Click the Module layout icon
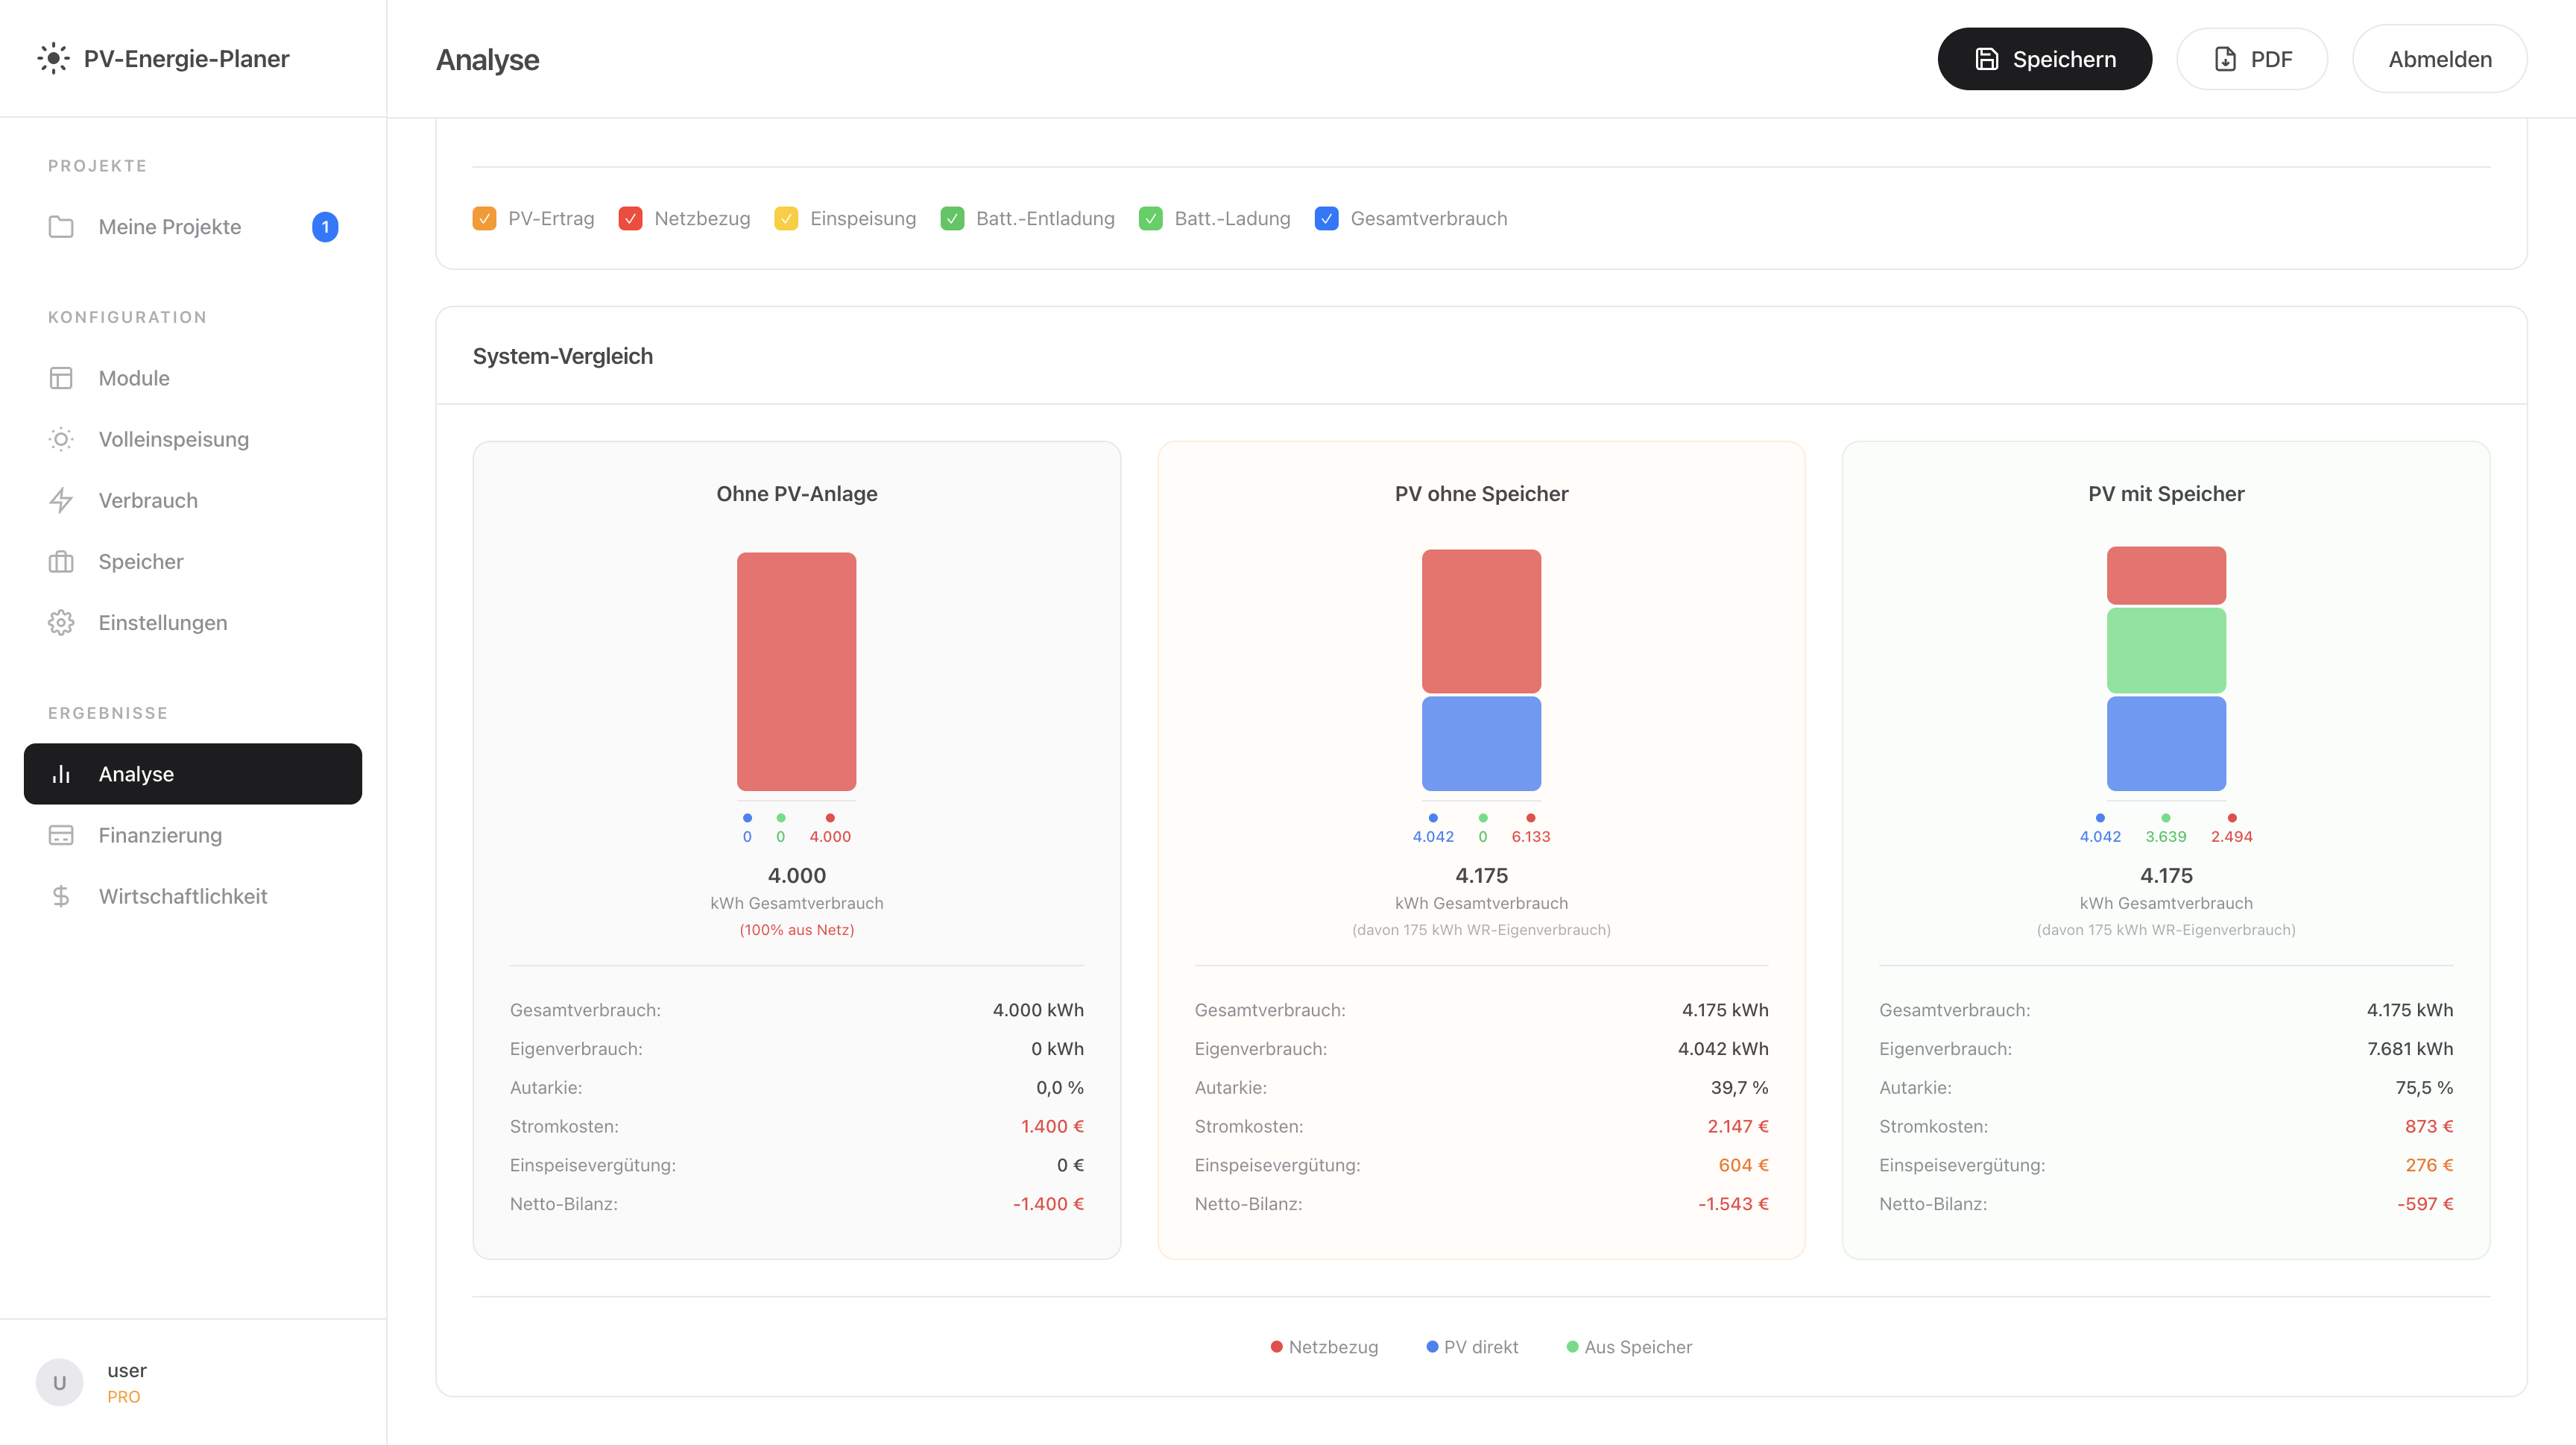This screenshot has width=2576, height=1445. [61, 378]
